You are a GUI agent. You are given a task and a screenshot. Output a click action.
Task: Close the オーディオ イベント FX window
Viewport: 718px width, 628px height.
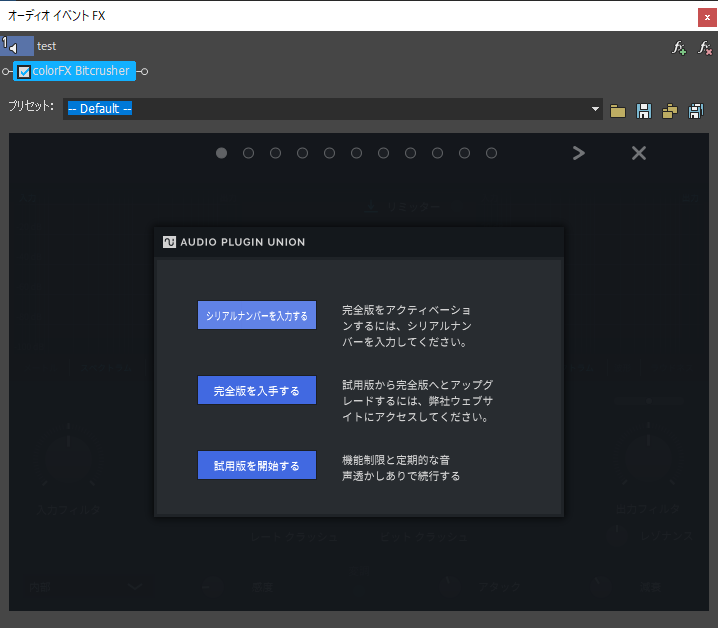click(x=707, y=17)
